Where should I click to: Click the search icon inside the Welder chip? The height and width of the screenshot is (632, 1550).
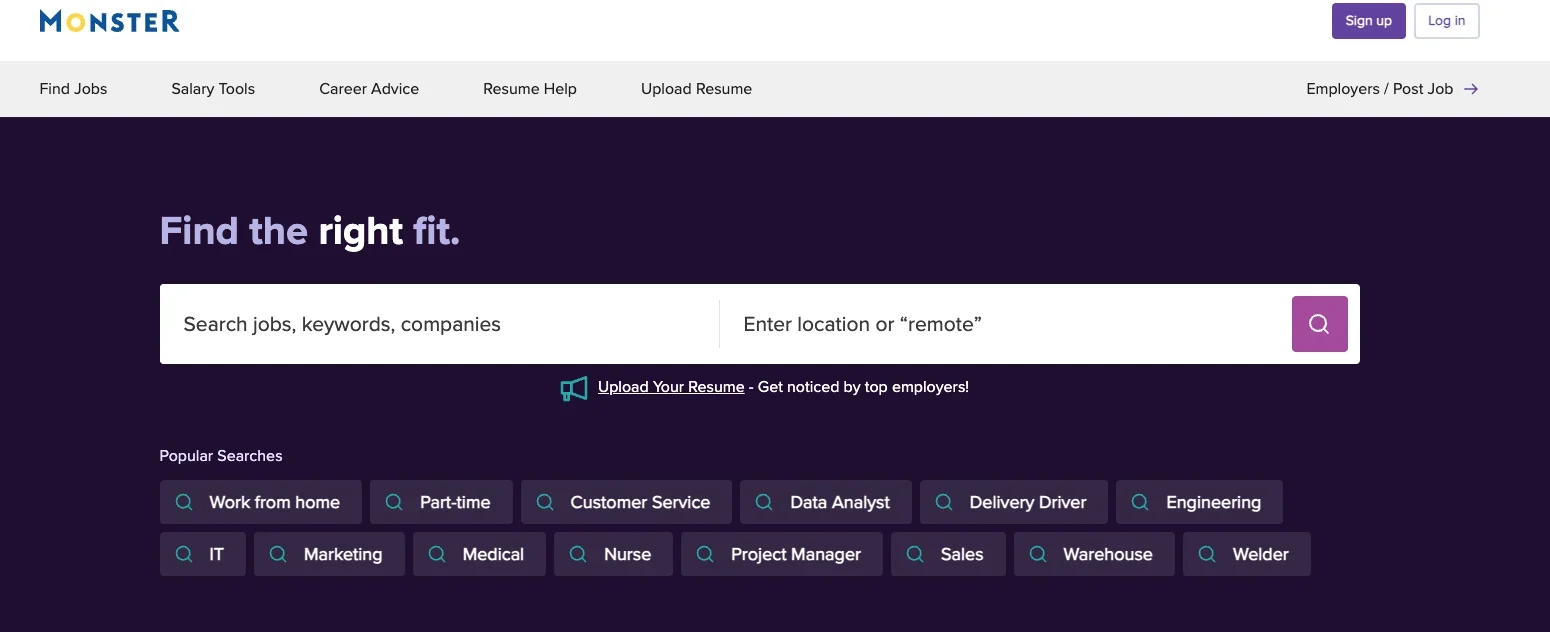1206,553
